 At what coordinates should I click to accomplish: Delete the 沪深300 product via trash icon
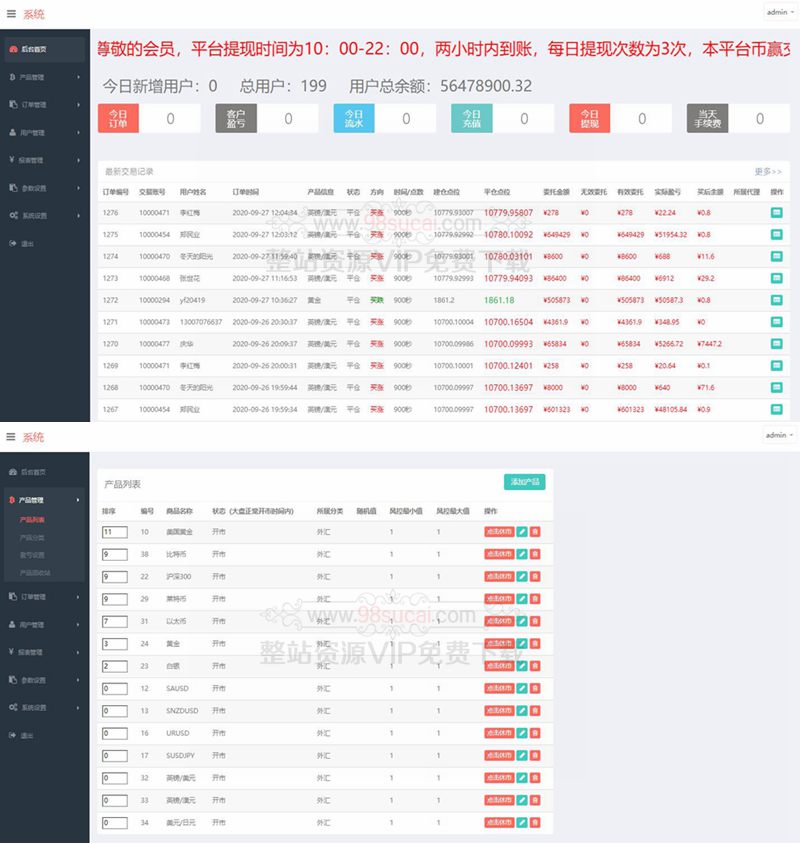coord(535,577)
